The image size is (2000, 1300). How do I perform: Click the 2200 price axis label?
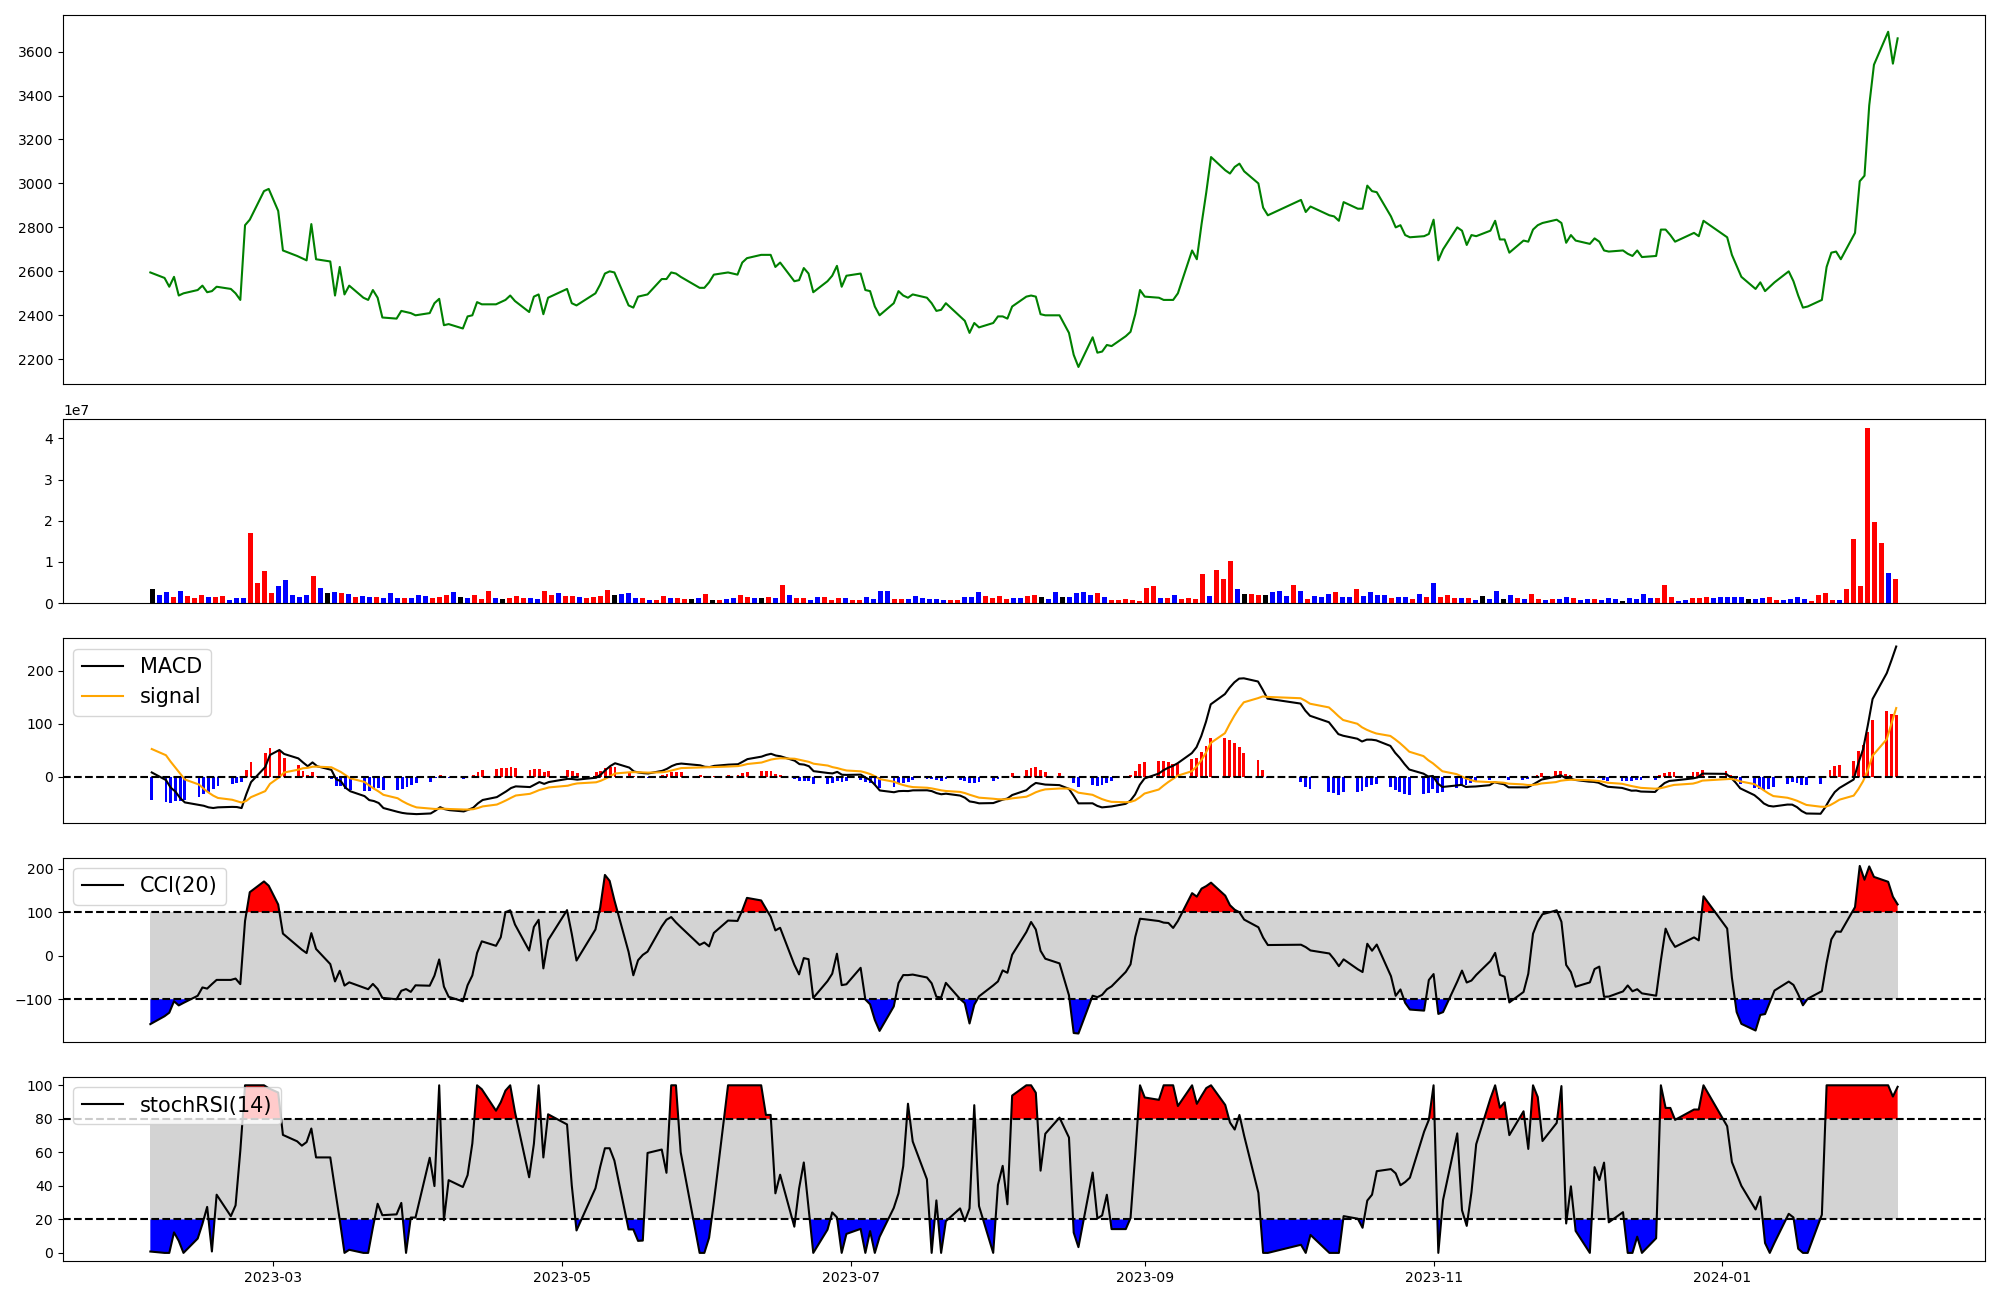pos(36,360)
